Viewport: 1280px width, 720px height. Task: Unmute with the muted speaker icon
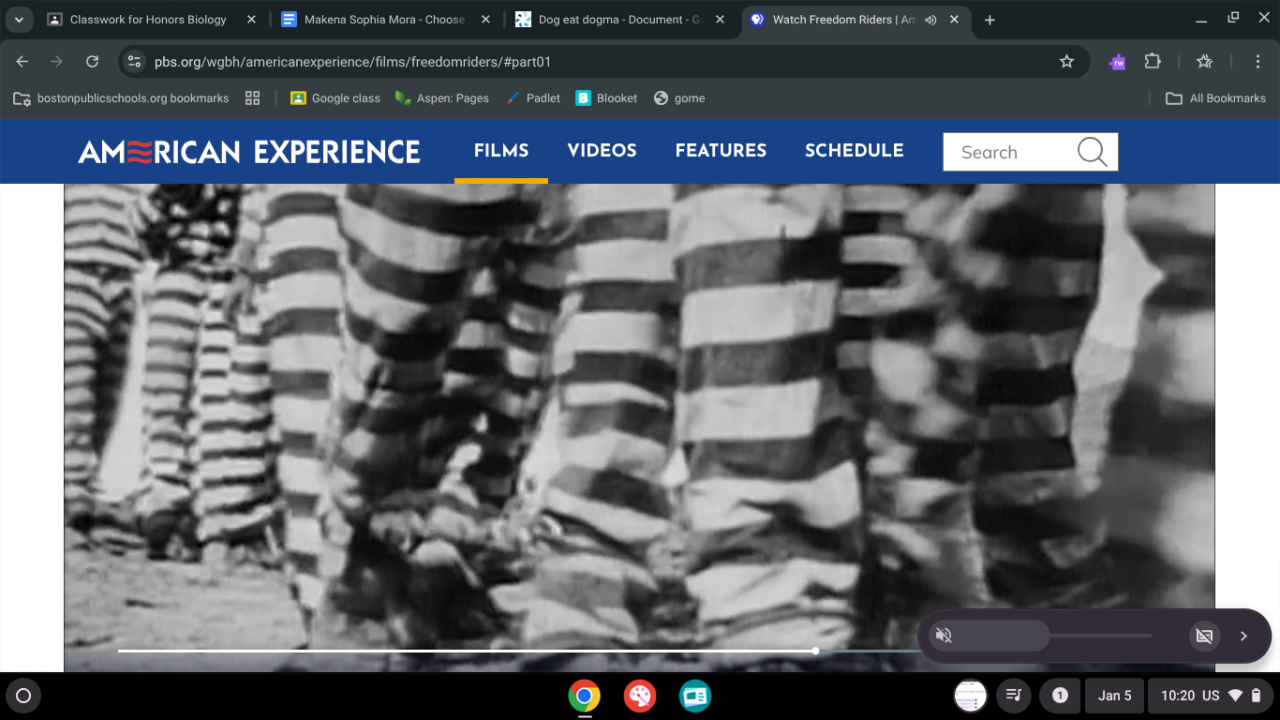click(943, 636)
